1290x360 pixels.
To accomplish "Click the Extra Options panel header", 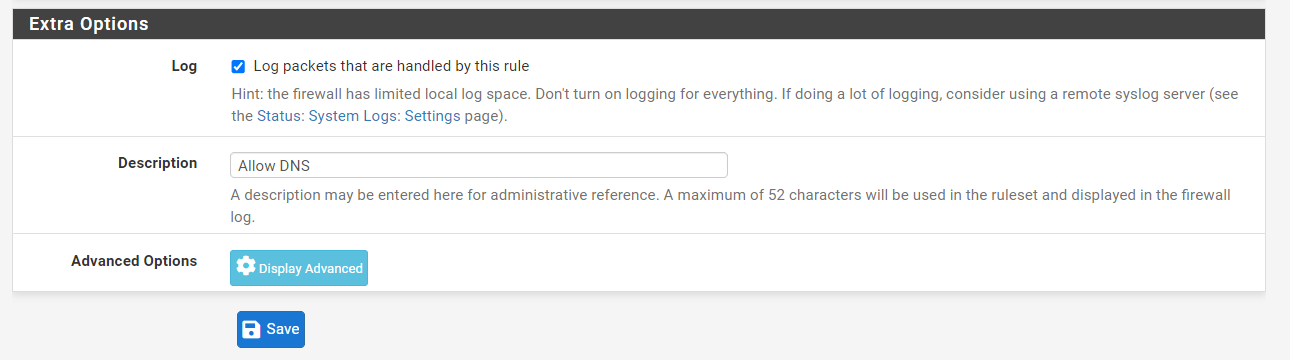I will click(639, 24).
